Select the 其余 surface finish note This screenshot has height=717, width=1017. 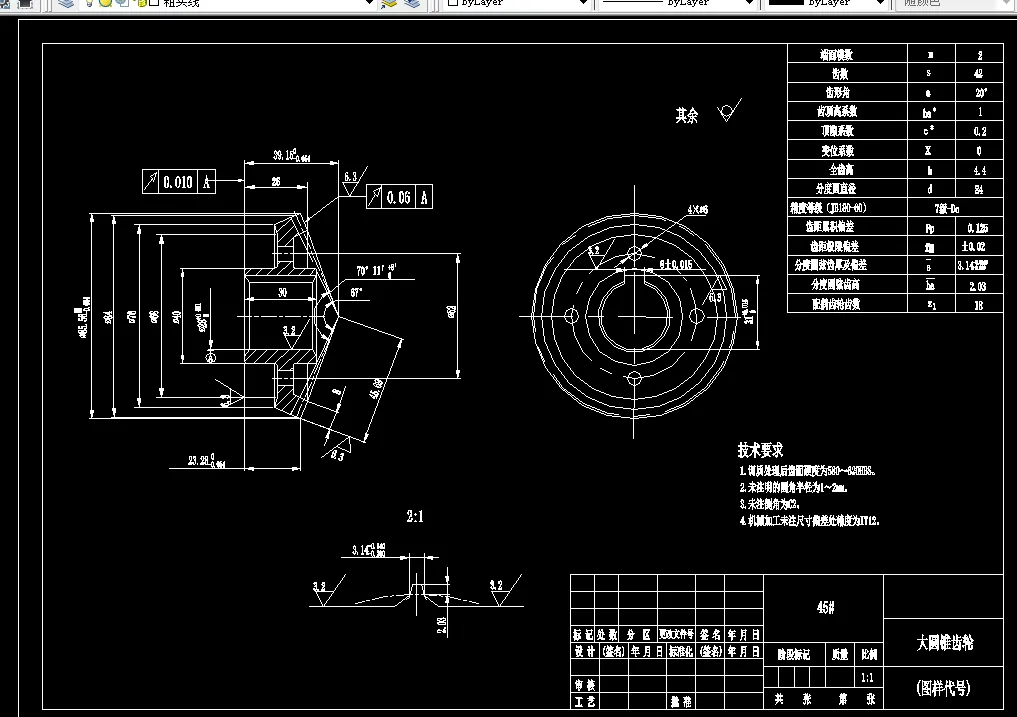click(686, 115)
